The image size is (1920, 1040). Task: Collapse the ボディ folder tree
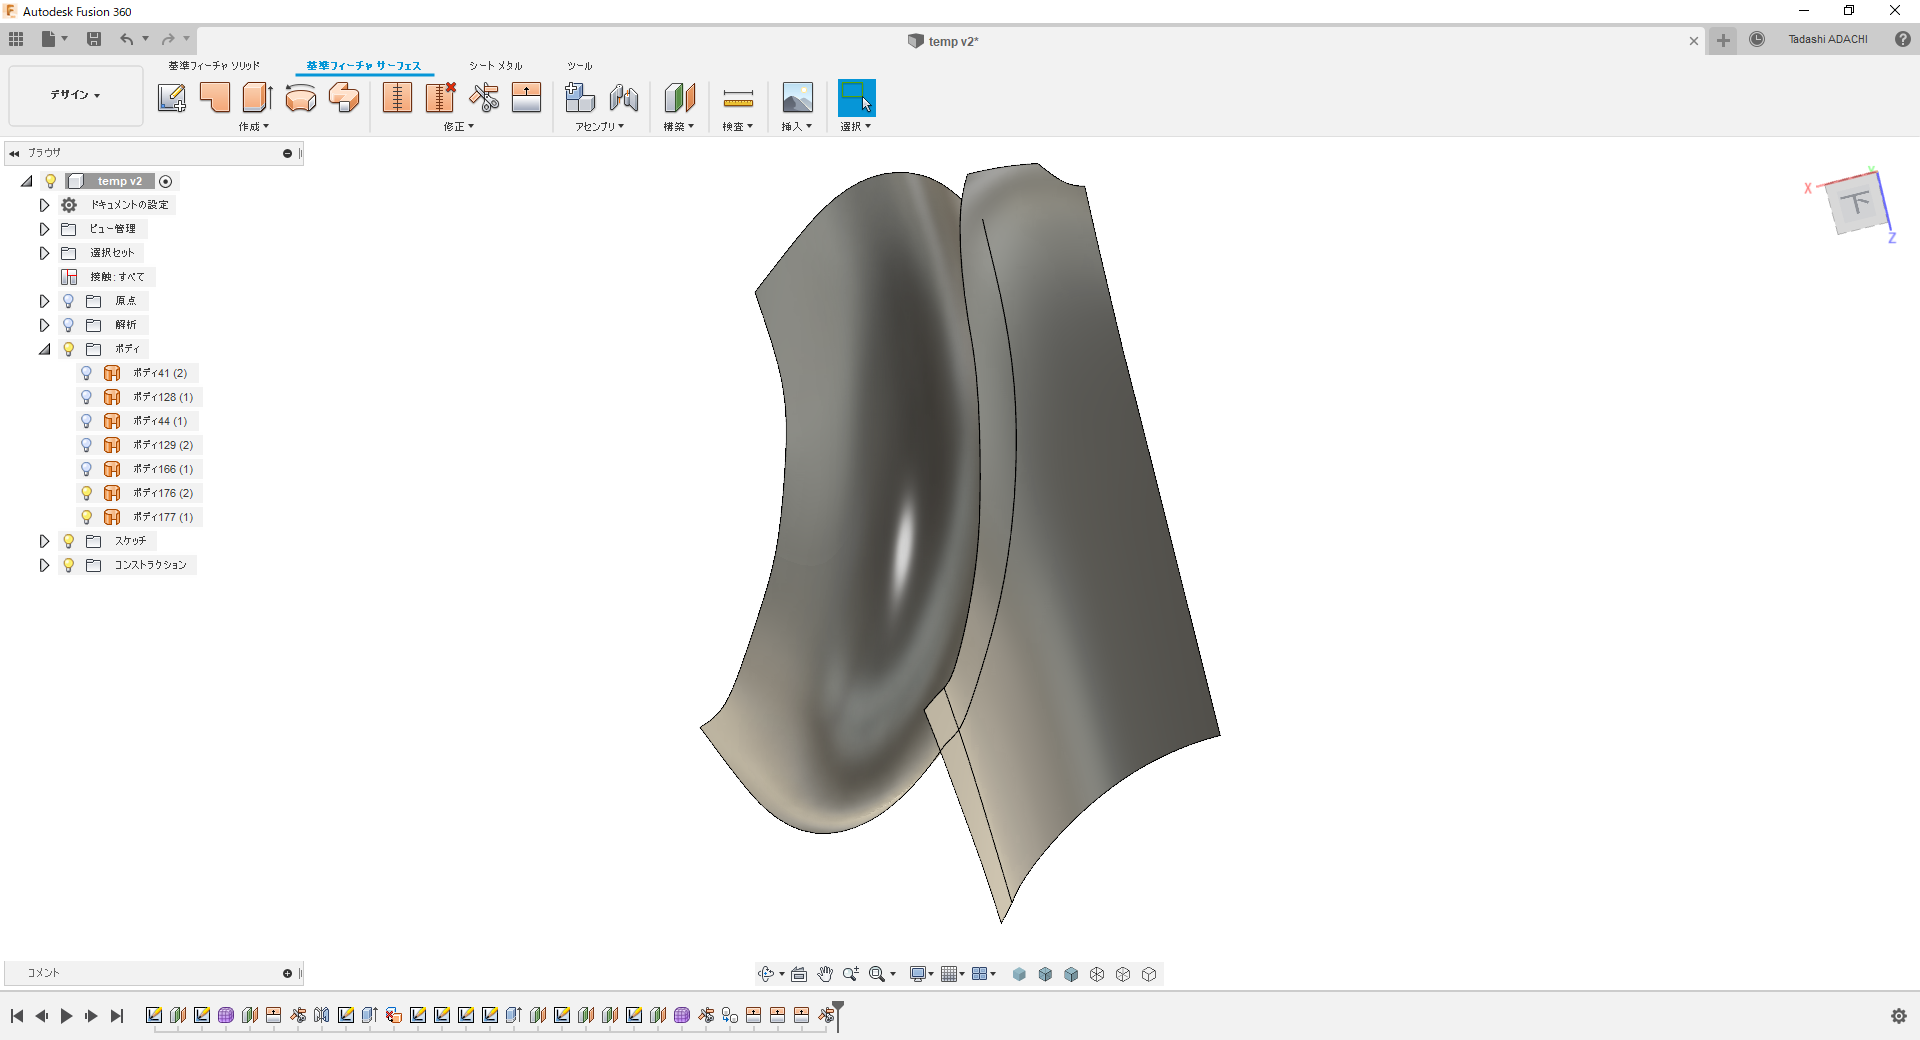[44, 349]
